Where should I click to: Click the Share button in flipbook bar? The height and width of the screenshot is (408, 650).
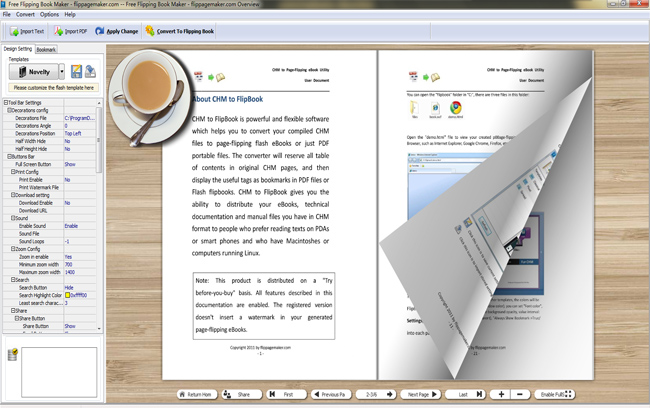pos(242,394)
